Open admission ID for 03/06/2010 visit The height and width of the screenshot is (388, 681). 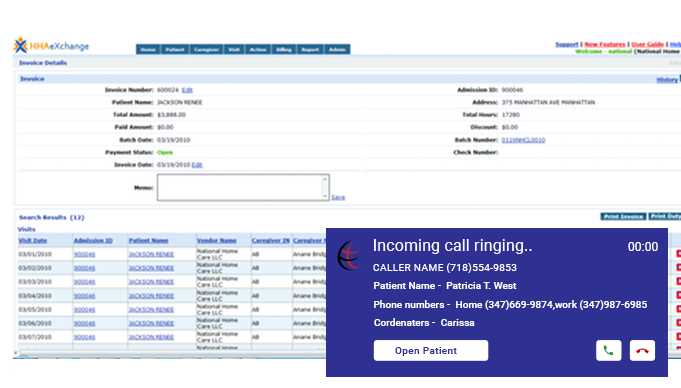(x=84, y=324)
